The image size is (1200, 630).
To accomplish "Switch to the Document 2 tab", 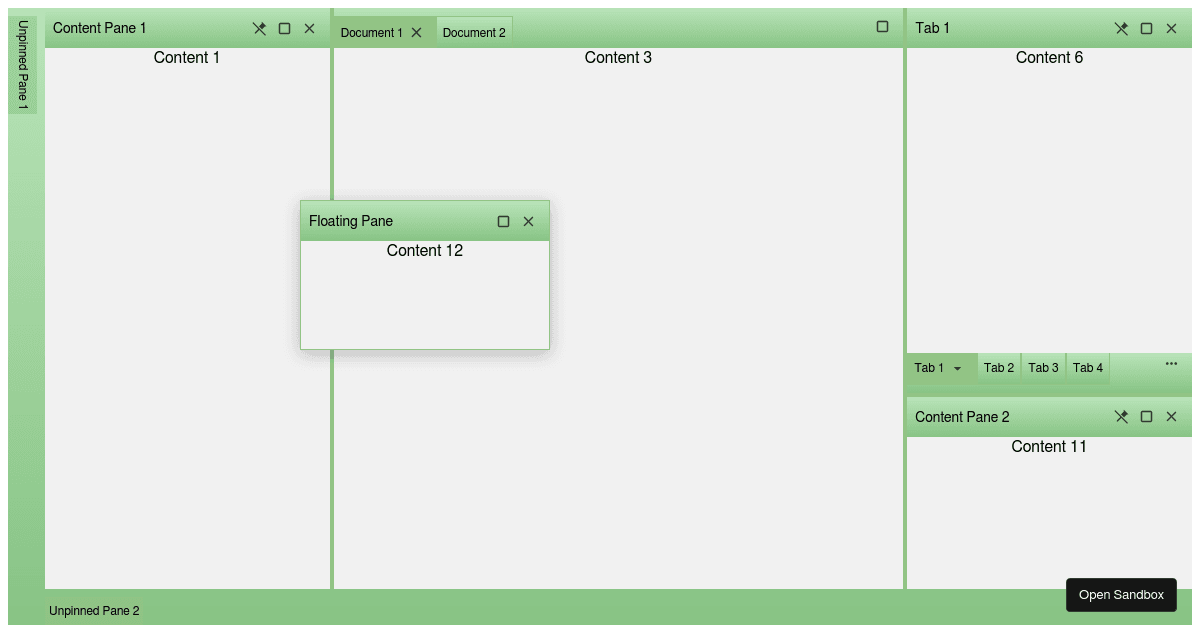I will pyautogui.click(x=474, y=32).
